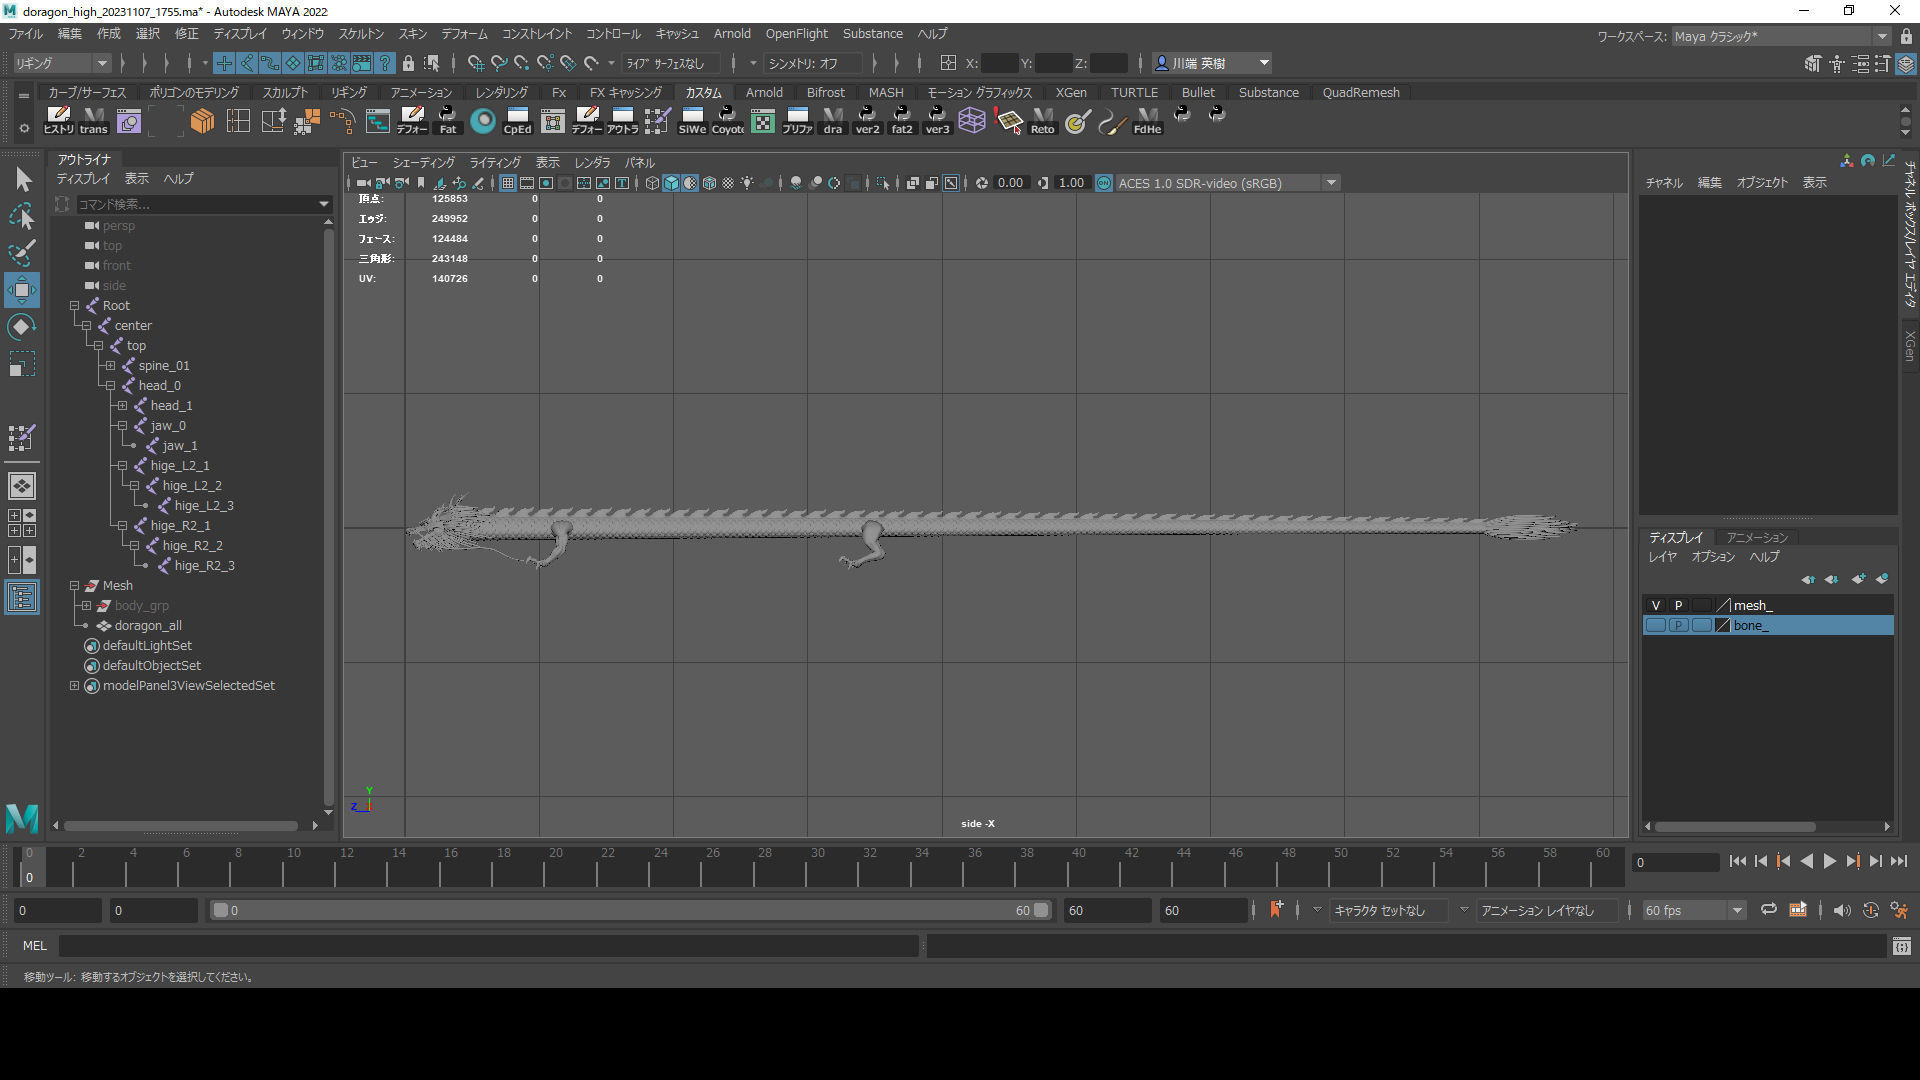Run the Reto shelf tool

coord(1042,121)
